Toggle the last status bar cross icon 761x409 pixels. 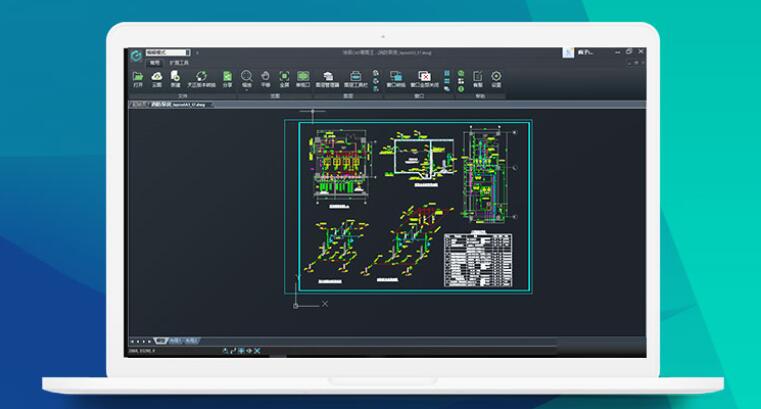(258, 350)
